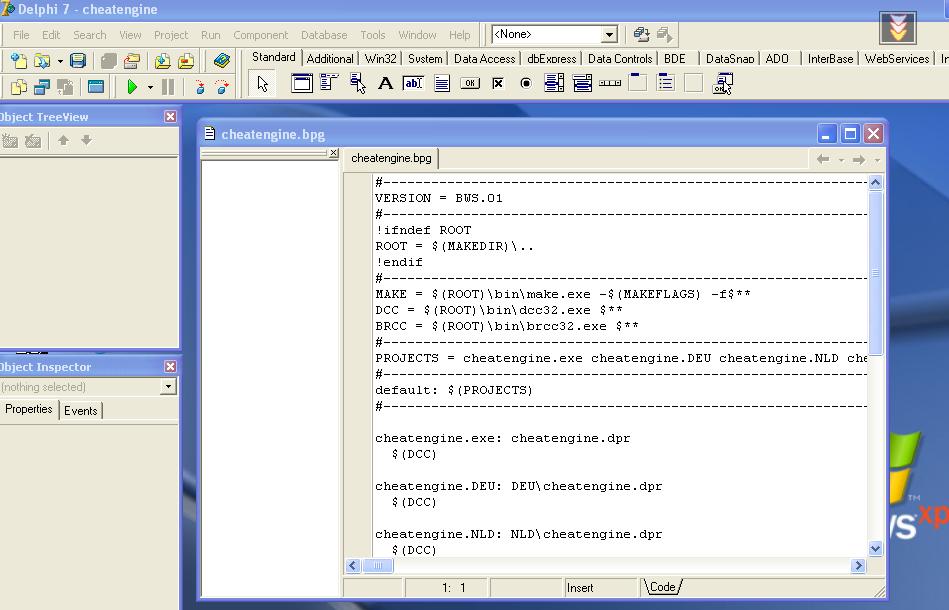This screenshot has height=610, width=949.
Task: Expand the <None> desktop layout dropdown
Action: coord(609,35)
